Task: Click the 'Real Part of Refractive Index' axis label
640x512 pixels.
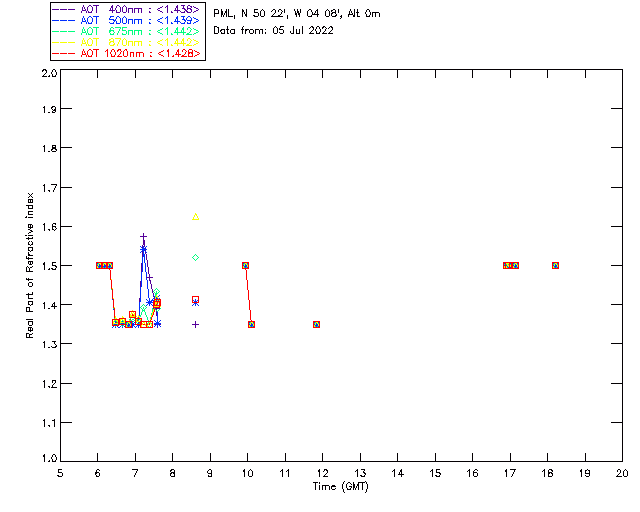Action: [30, 265]
